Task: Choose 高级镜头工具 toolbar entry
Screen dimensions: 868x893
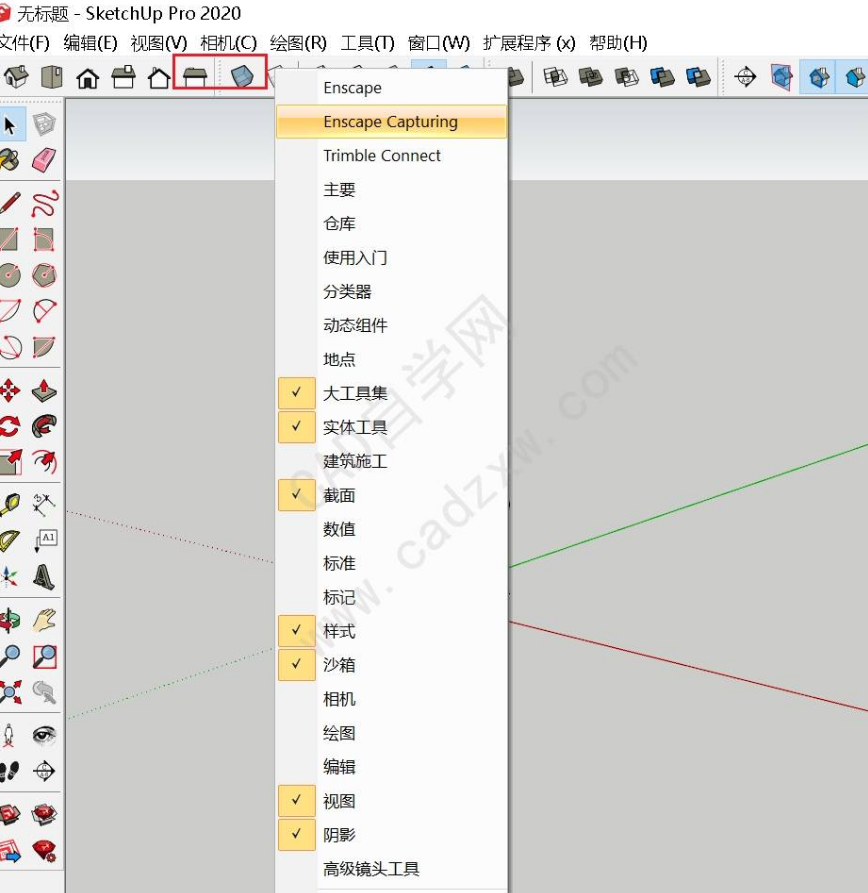Action: coord(391,869)
